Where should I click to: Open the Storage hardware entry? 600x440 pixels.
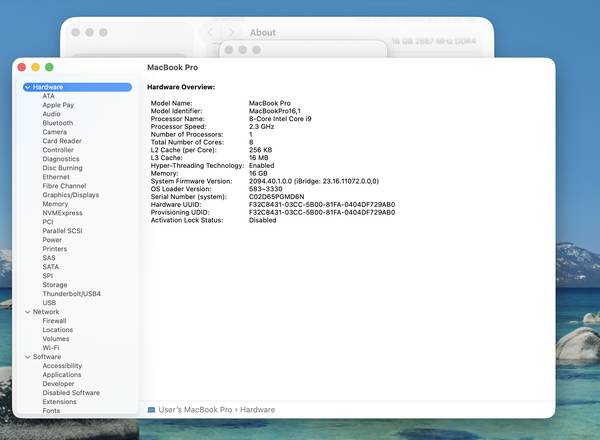pyautogui.click(x=55, y=285)
